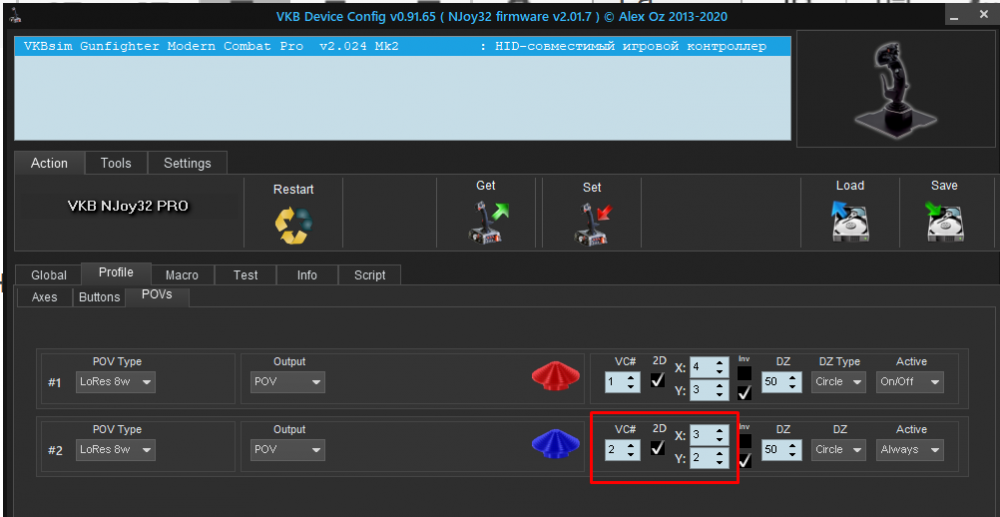The width and height of the screenshot is (1000, 517).
Task: Click the joystick device image thumbnail
Action: tap(894, 89)
